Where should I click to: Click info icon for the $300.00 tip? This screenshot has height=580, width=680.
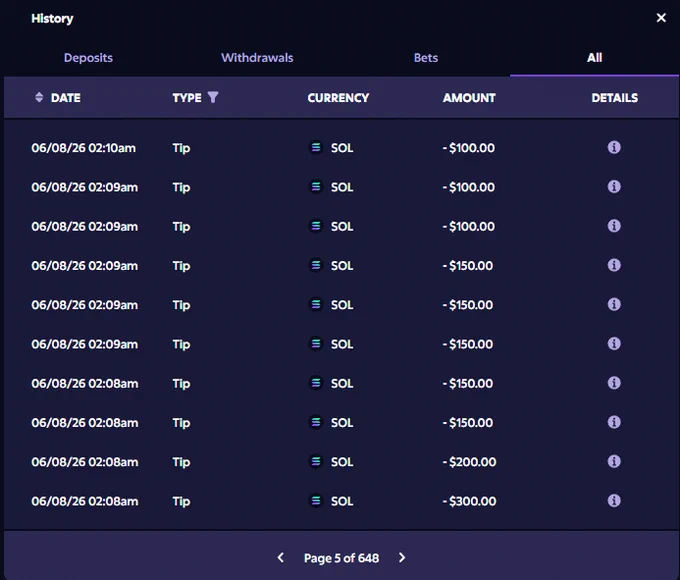[x=614, y=501]
